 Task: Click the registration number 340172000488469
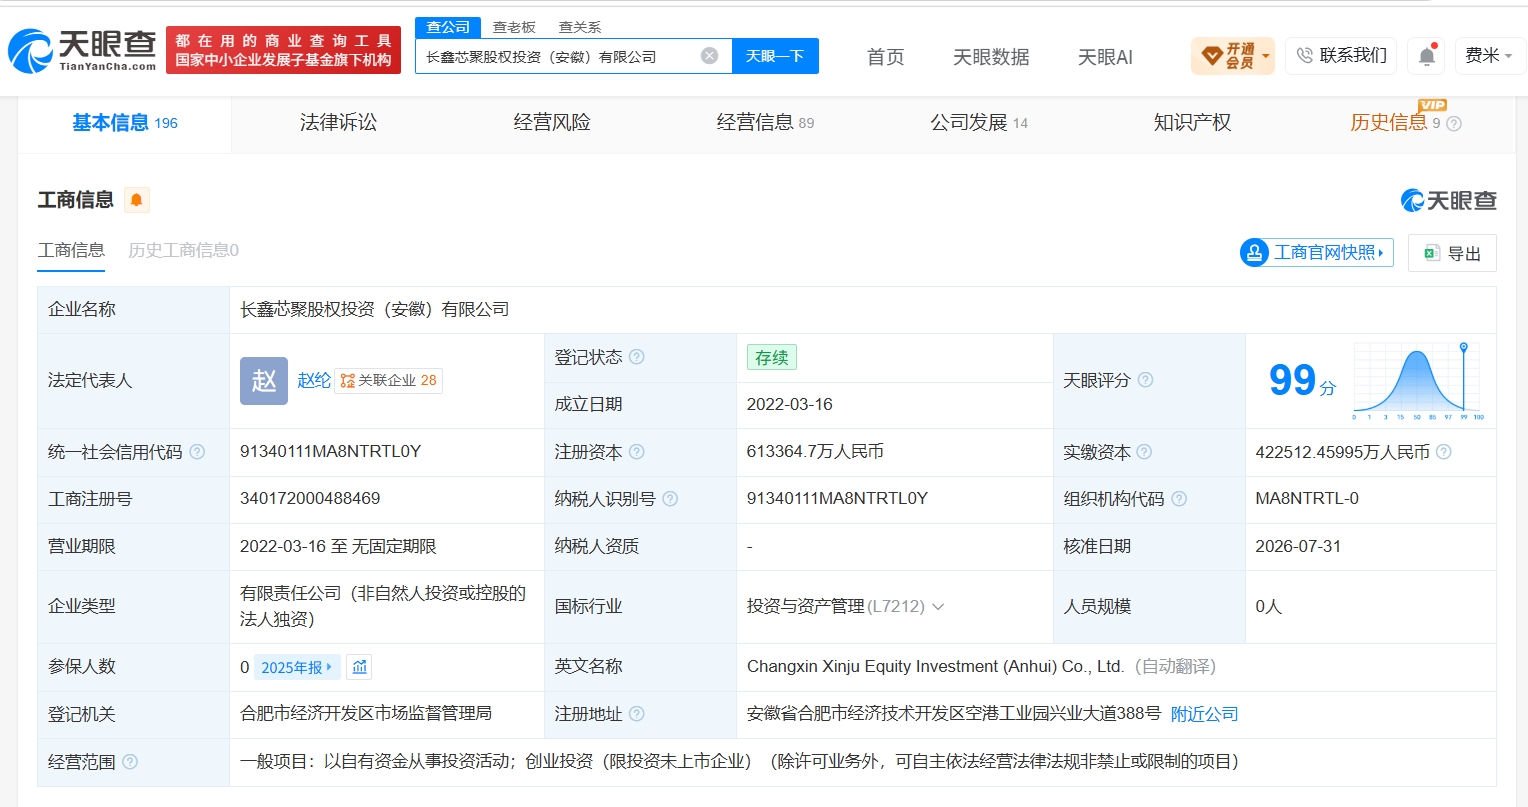pyautogui.click(x=310, y=499)
